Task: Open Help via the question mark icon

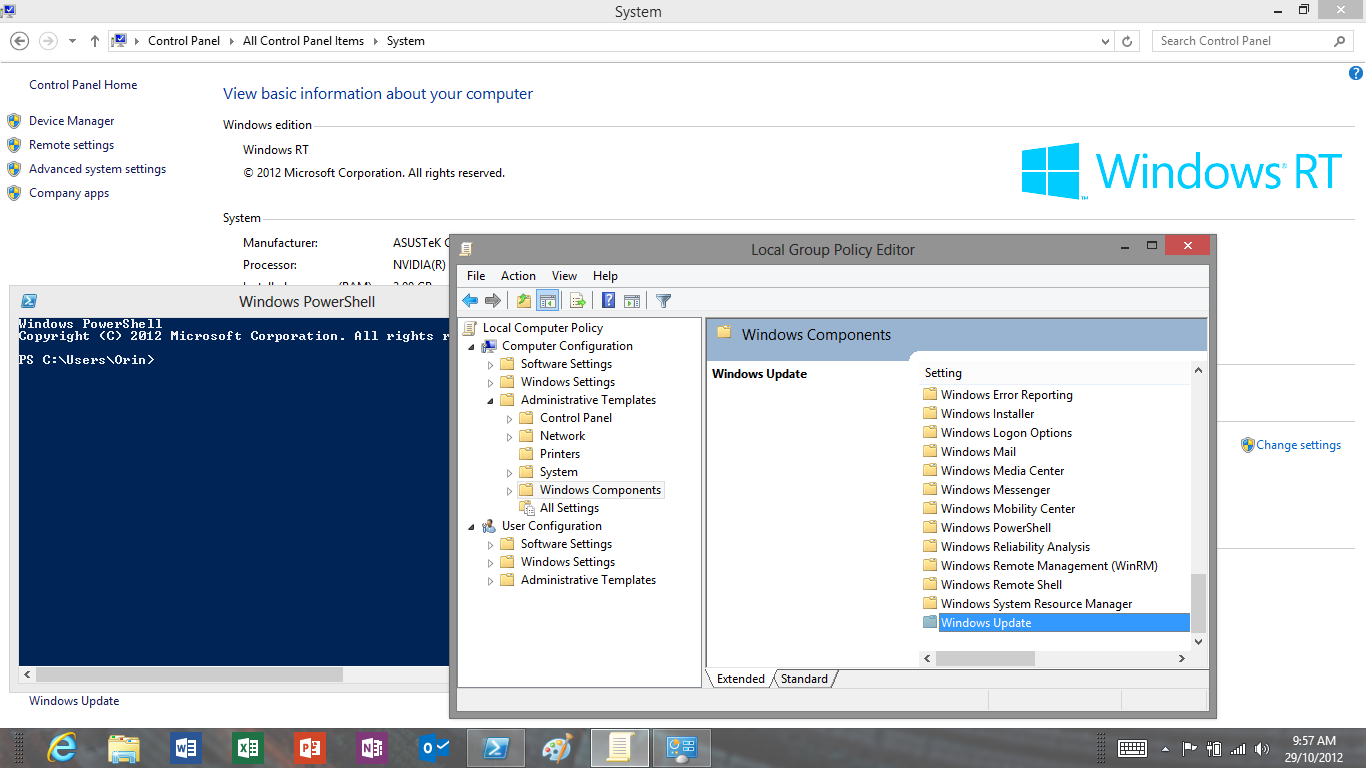Action: 608,300
